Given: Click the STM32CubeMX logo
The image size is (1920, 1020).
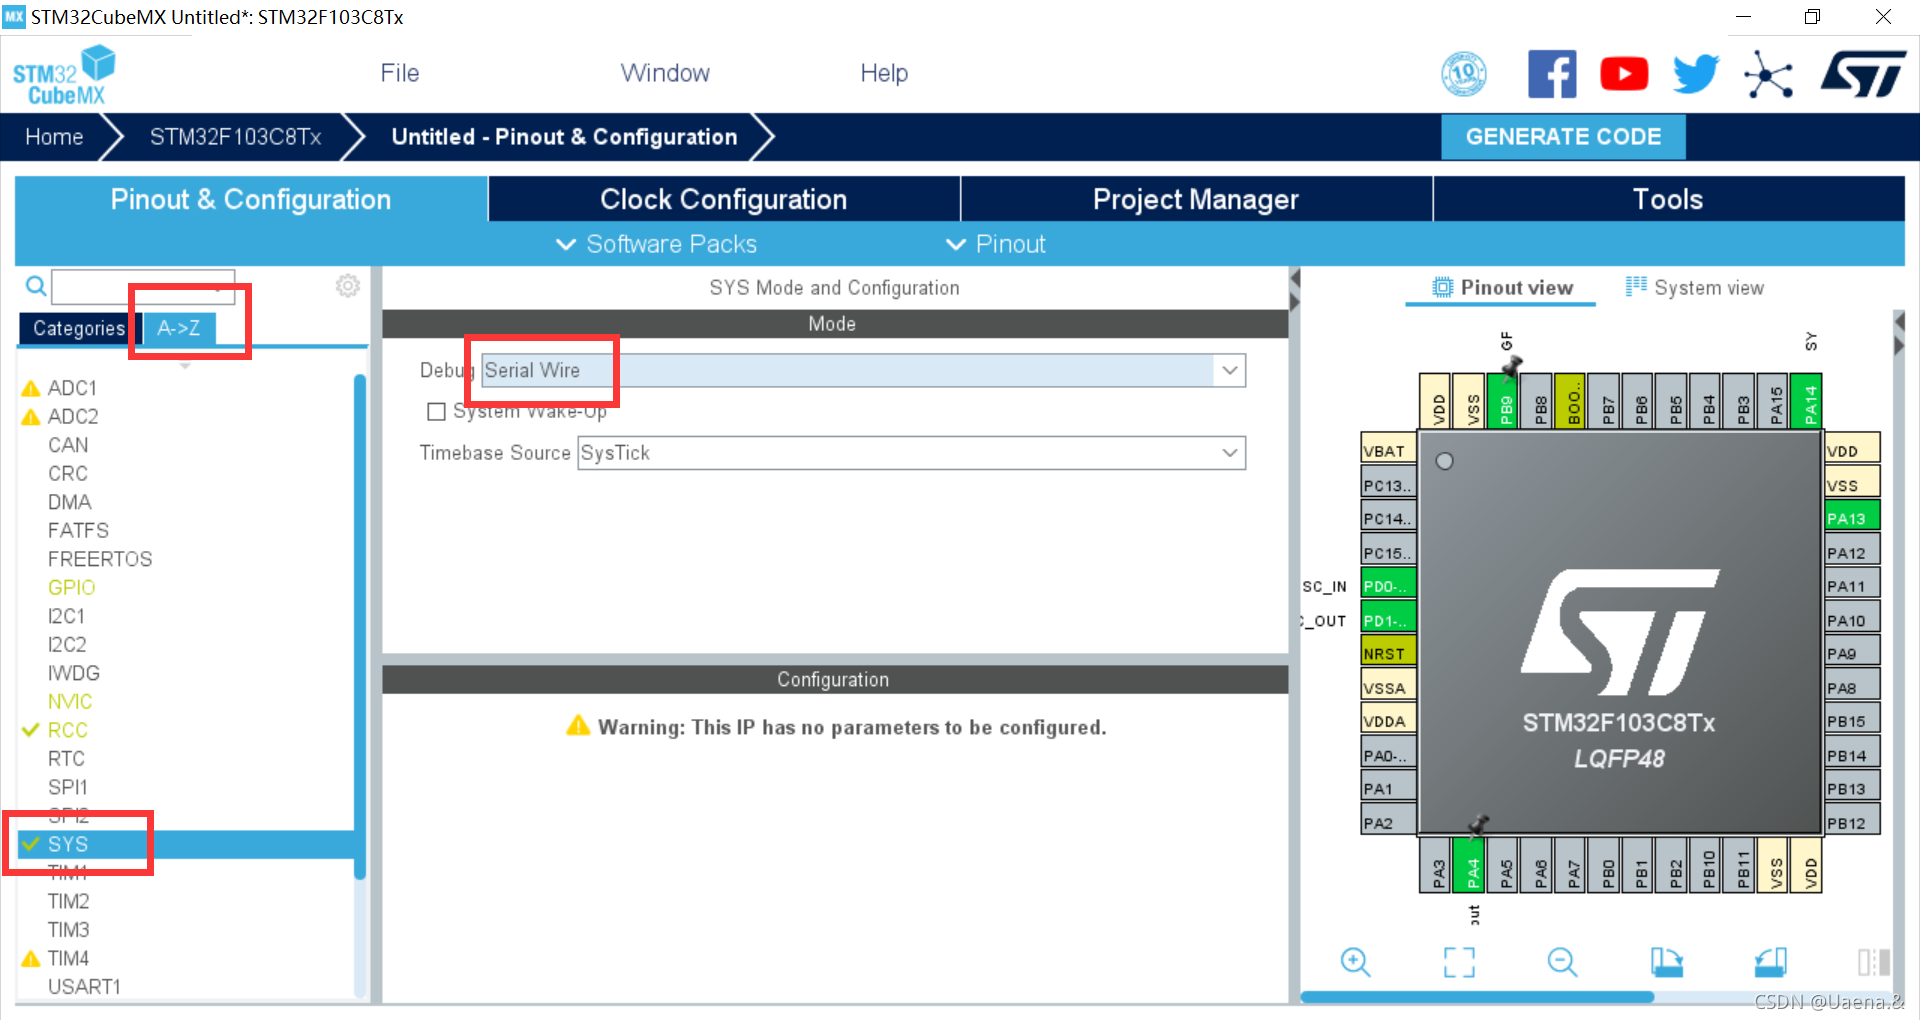Looking at the screenshot, I should coord(64,75).
